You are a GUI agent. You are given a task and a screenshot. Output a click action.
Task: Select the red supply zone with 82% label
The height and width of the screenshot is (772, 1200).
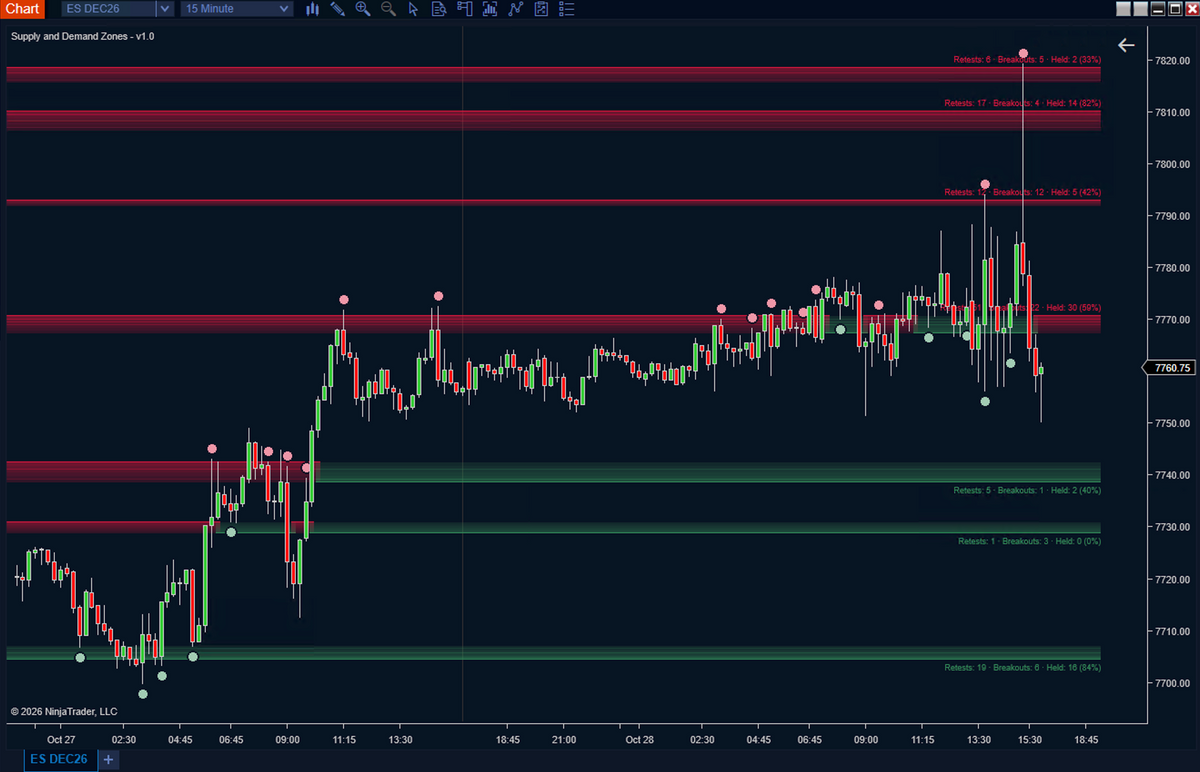553,119
